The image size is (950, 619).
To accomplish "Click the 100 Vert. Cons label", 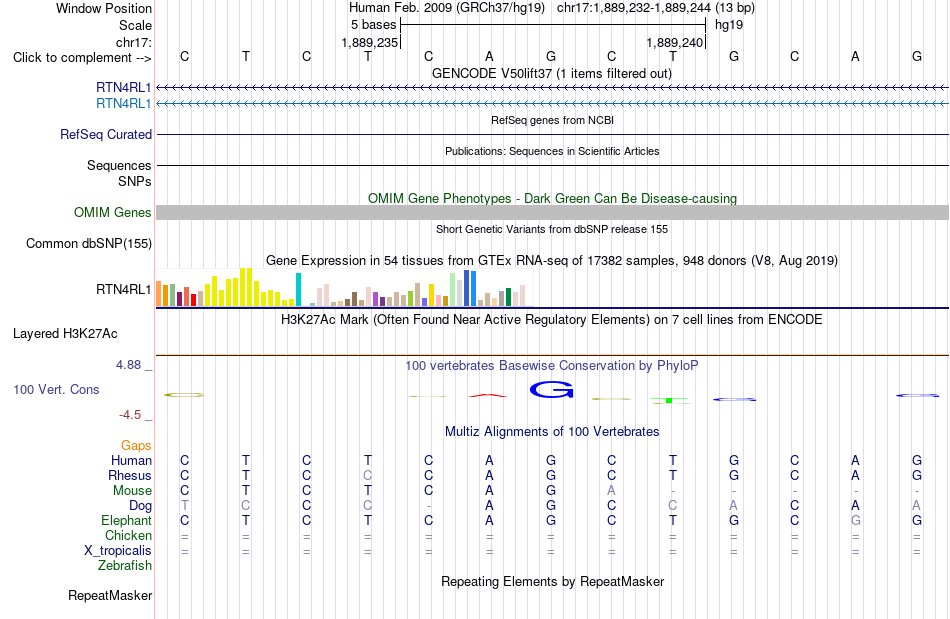I will click(x=56, y=389).
